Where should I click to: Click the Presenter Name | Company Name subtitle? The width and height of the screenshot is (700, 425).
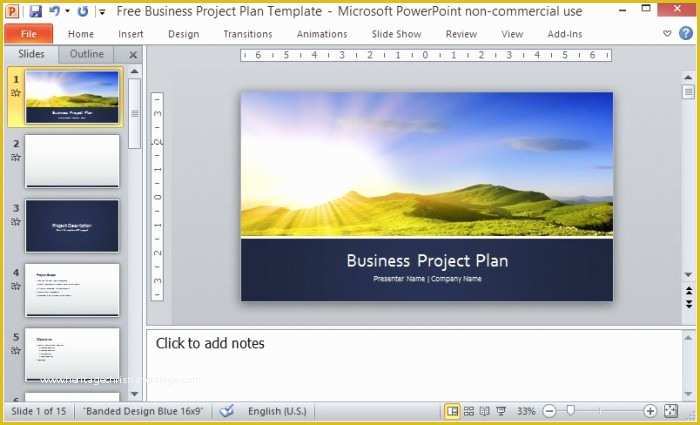click(427, 279)
